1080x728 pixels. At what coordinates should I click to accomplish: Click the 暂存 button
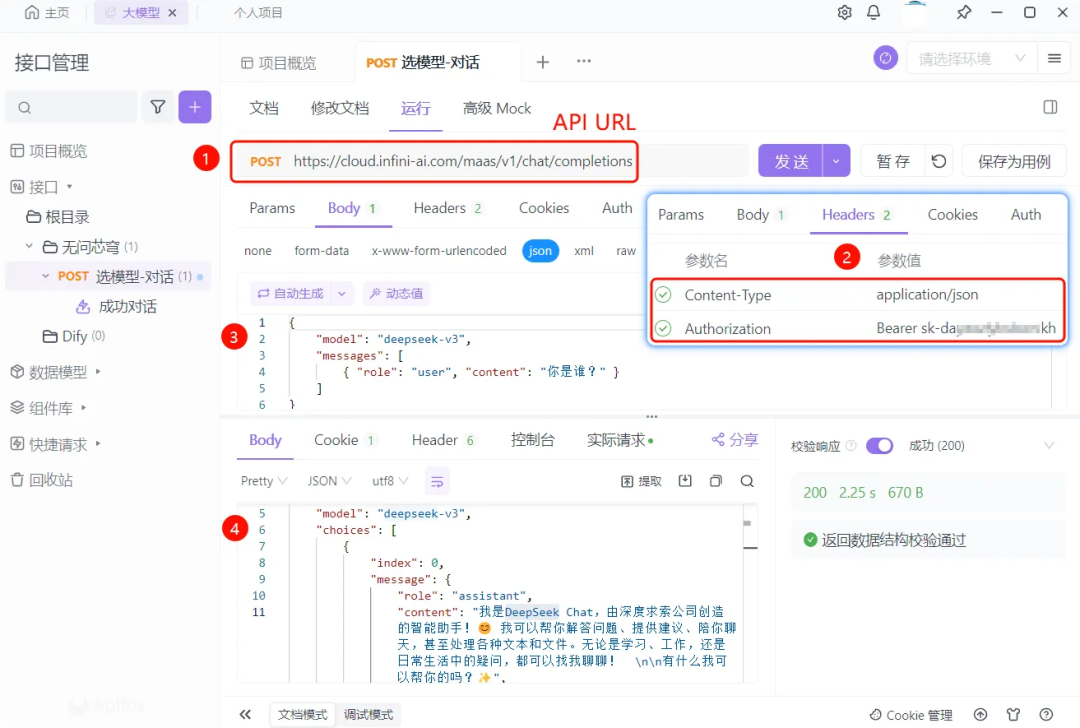tap(893, 161)
